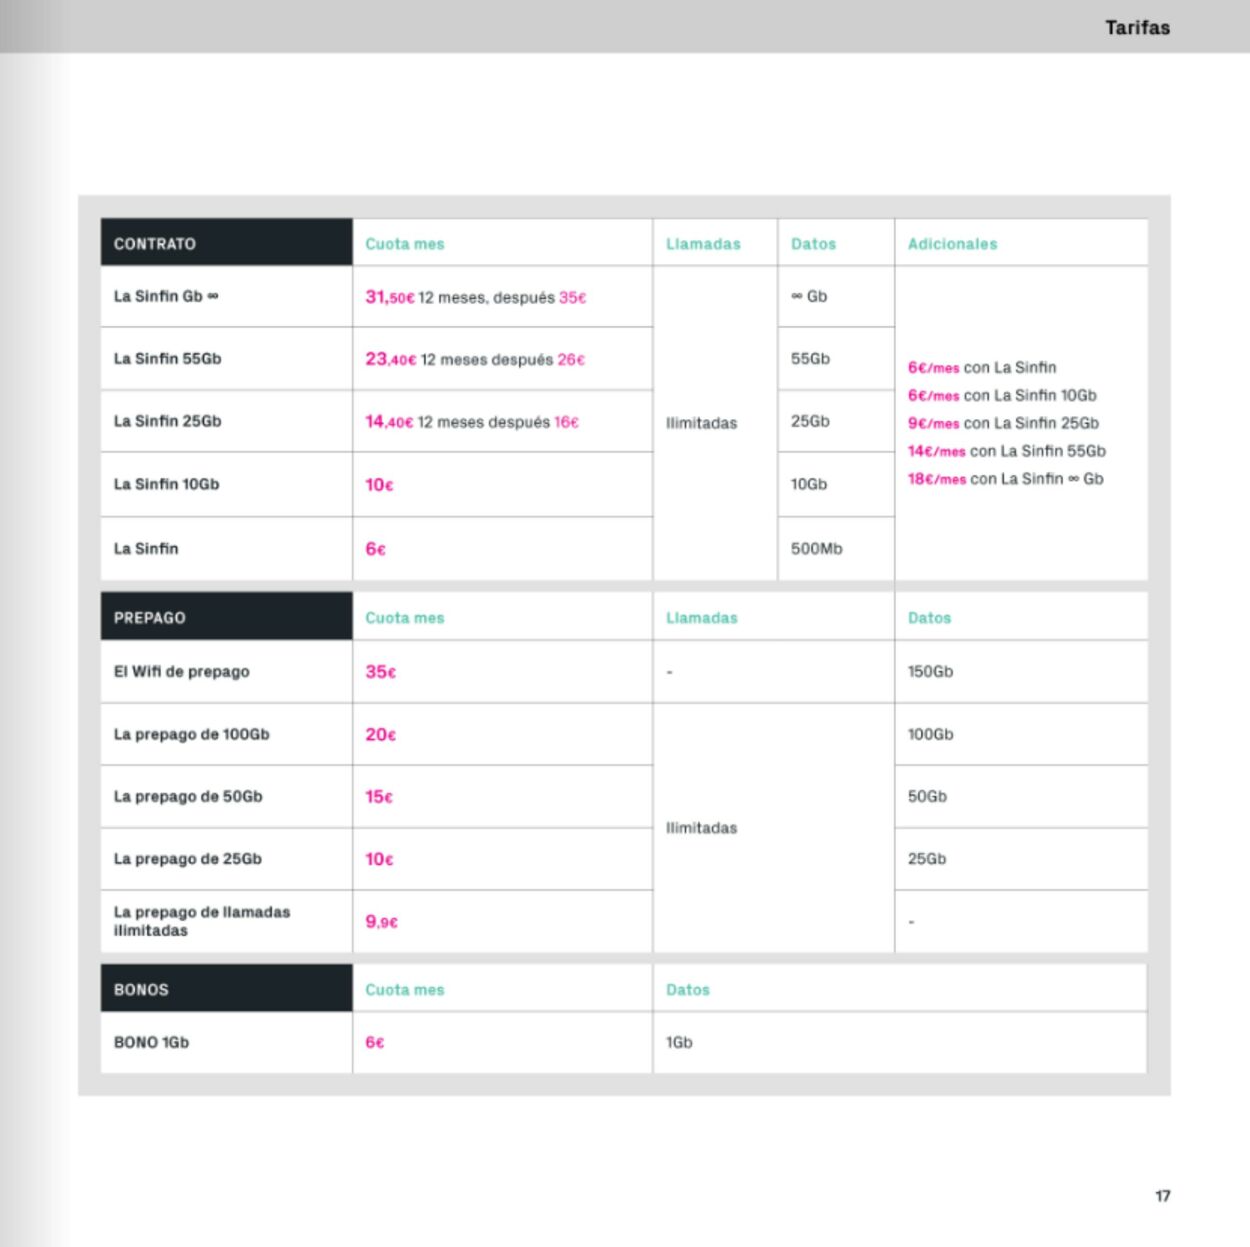Click page number 17
Screen dimensions: 1250x1247
1163,1196
